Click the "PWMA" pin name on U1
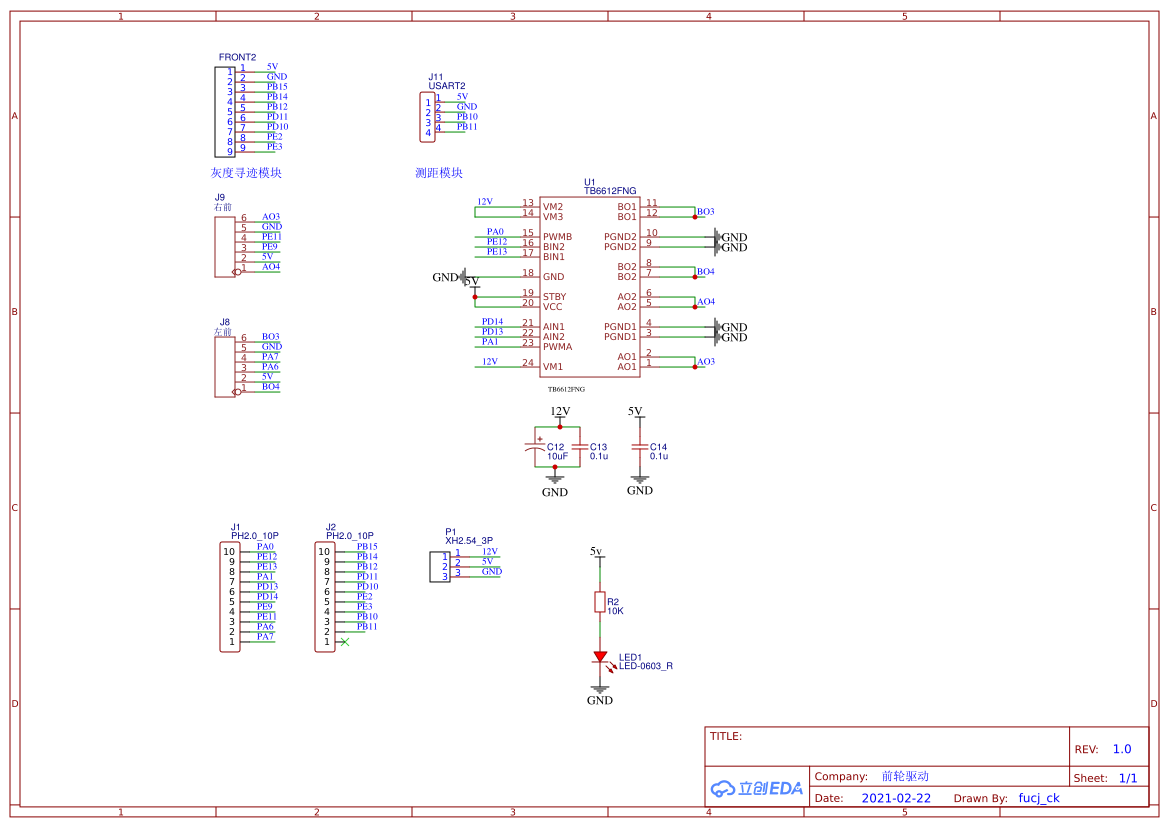 pyautogui.click(x=558, y=347)
